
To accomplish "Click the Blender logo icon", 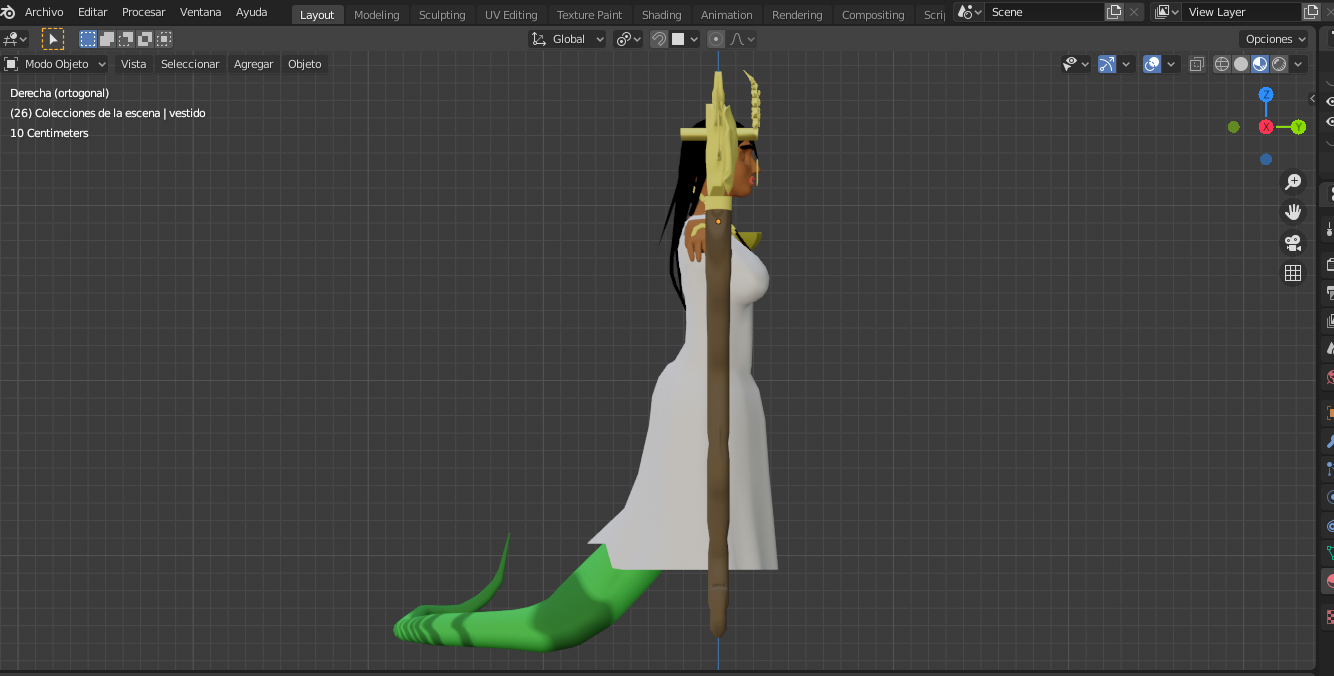I will (x=9, y=12).
